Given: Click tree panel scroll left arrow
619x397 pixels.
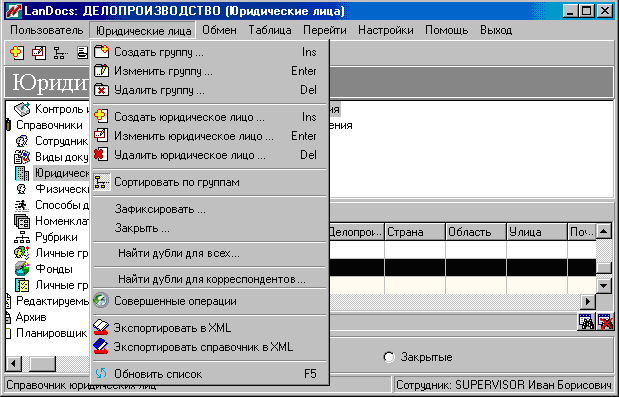Looking at the screenshot, I should (13, 363).
